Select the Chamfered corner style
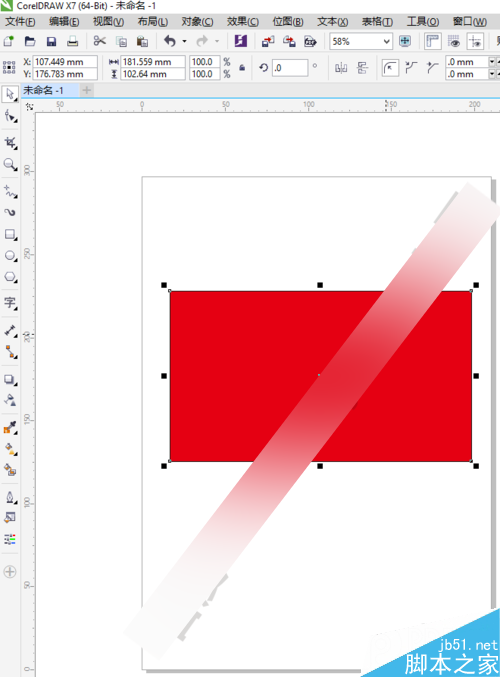500x677 pixels. point(432,68)
